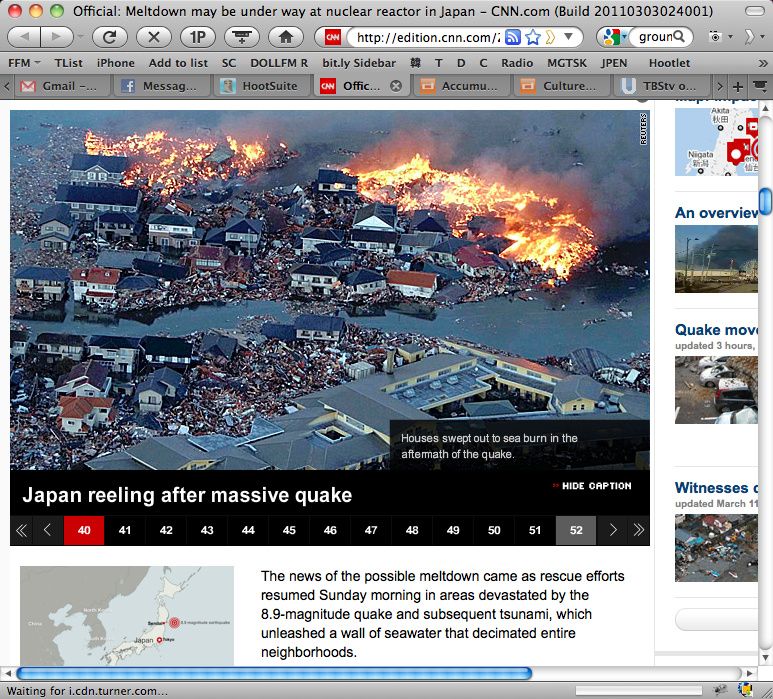Switch to the Gmail tab
This screenshot has width=773, height=699.
[58, 86]
